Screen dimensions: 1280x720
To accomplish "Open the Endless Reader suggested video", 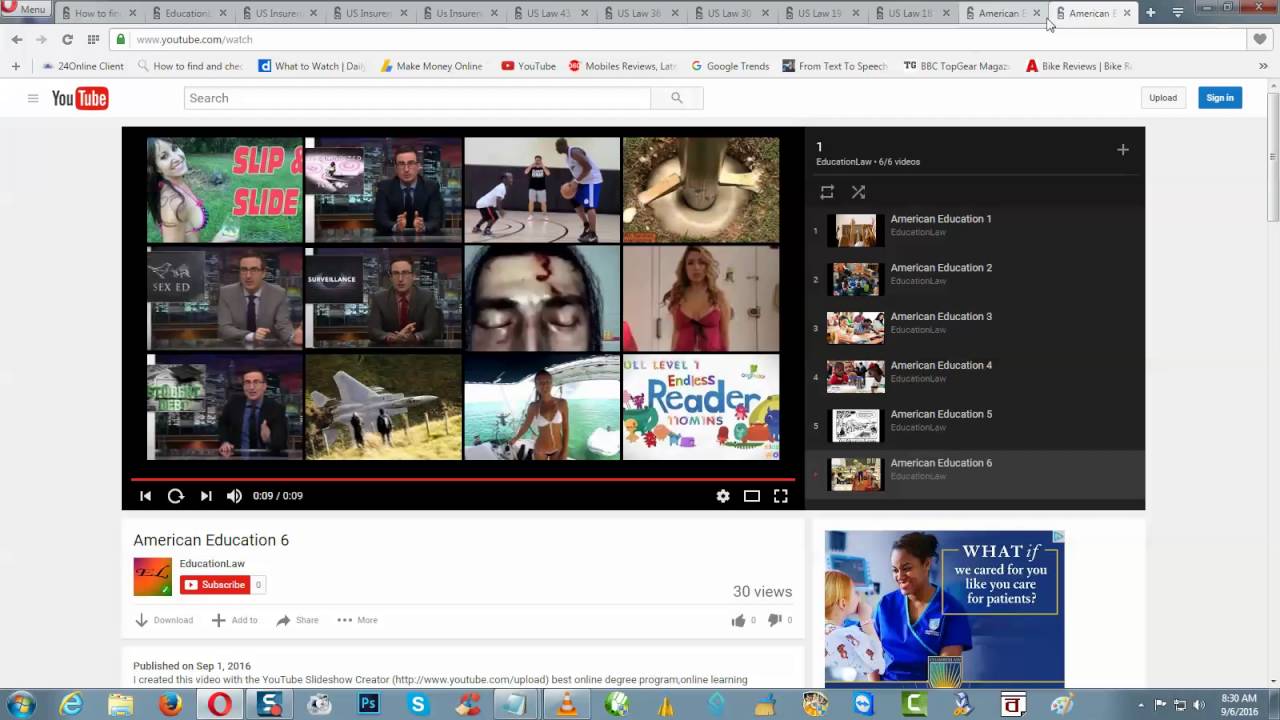I will point(701,407).
